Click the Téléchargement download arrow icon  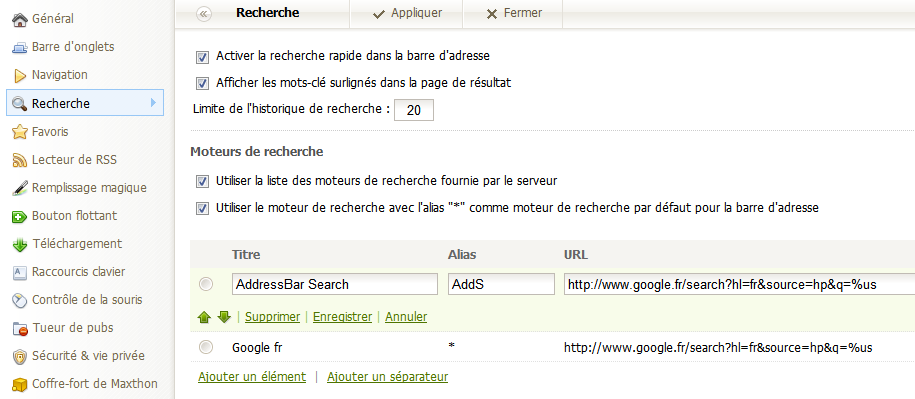pos(20,244)
